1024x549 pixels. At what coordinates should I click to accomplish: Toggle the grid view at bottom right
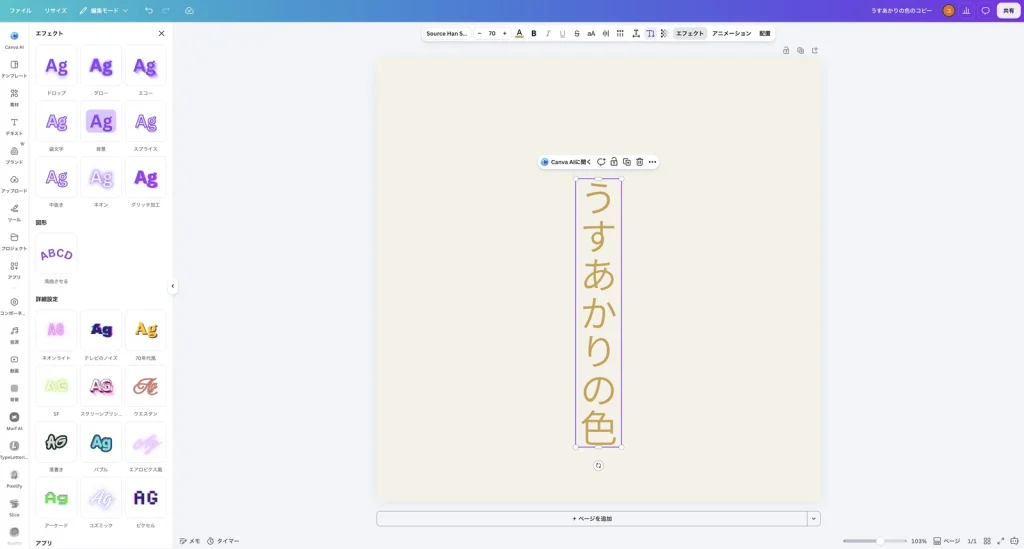(987, 541)
